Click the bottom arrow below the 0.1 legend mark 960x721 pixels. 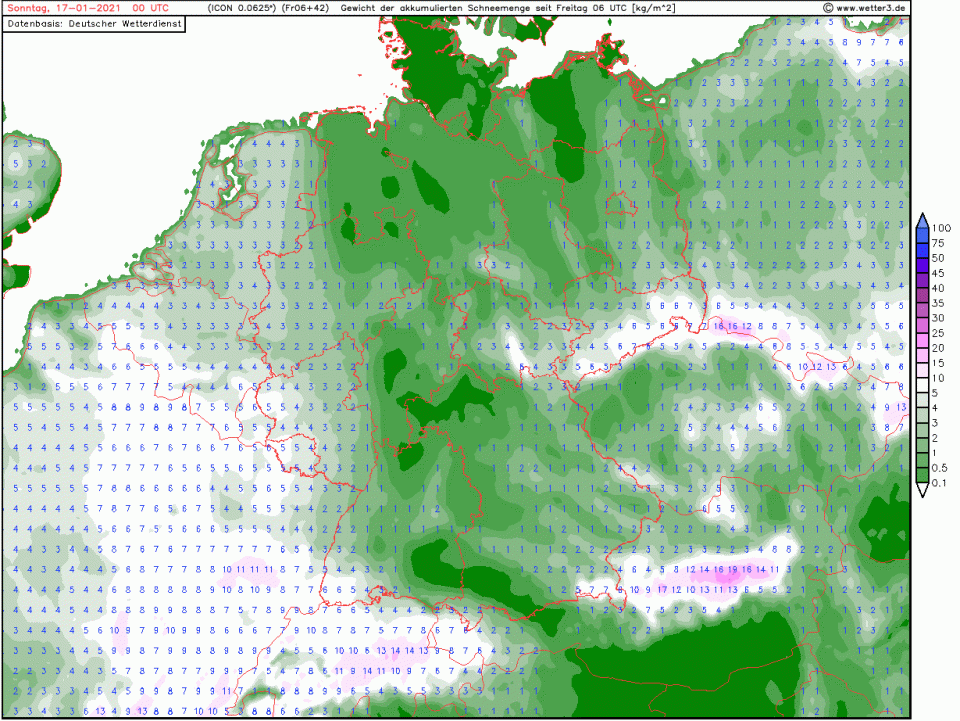tap(922, 491)
